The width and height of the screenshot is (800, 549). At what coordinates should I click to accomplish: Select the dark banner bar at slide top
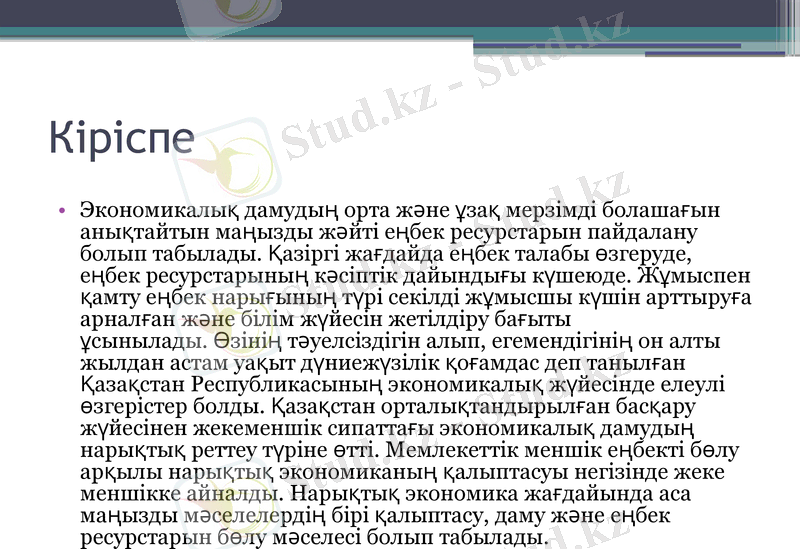pos(400,13)
